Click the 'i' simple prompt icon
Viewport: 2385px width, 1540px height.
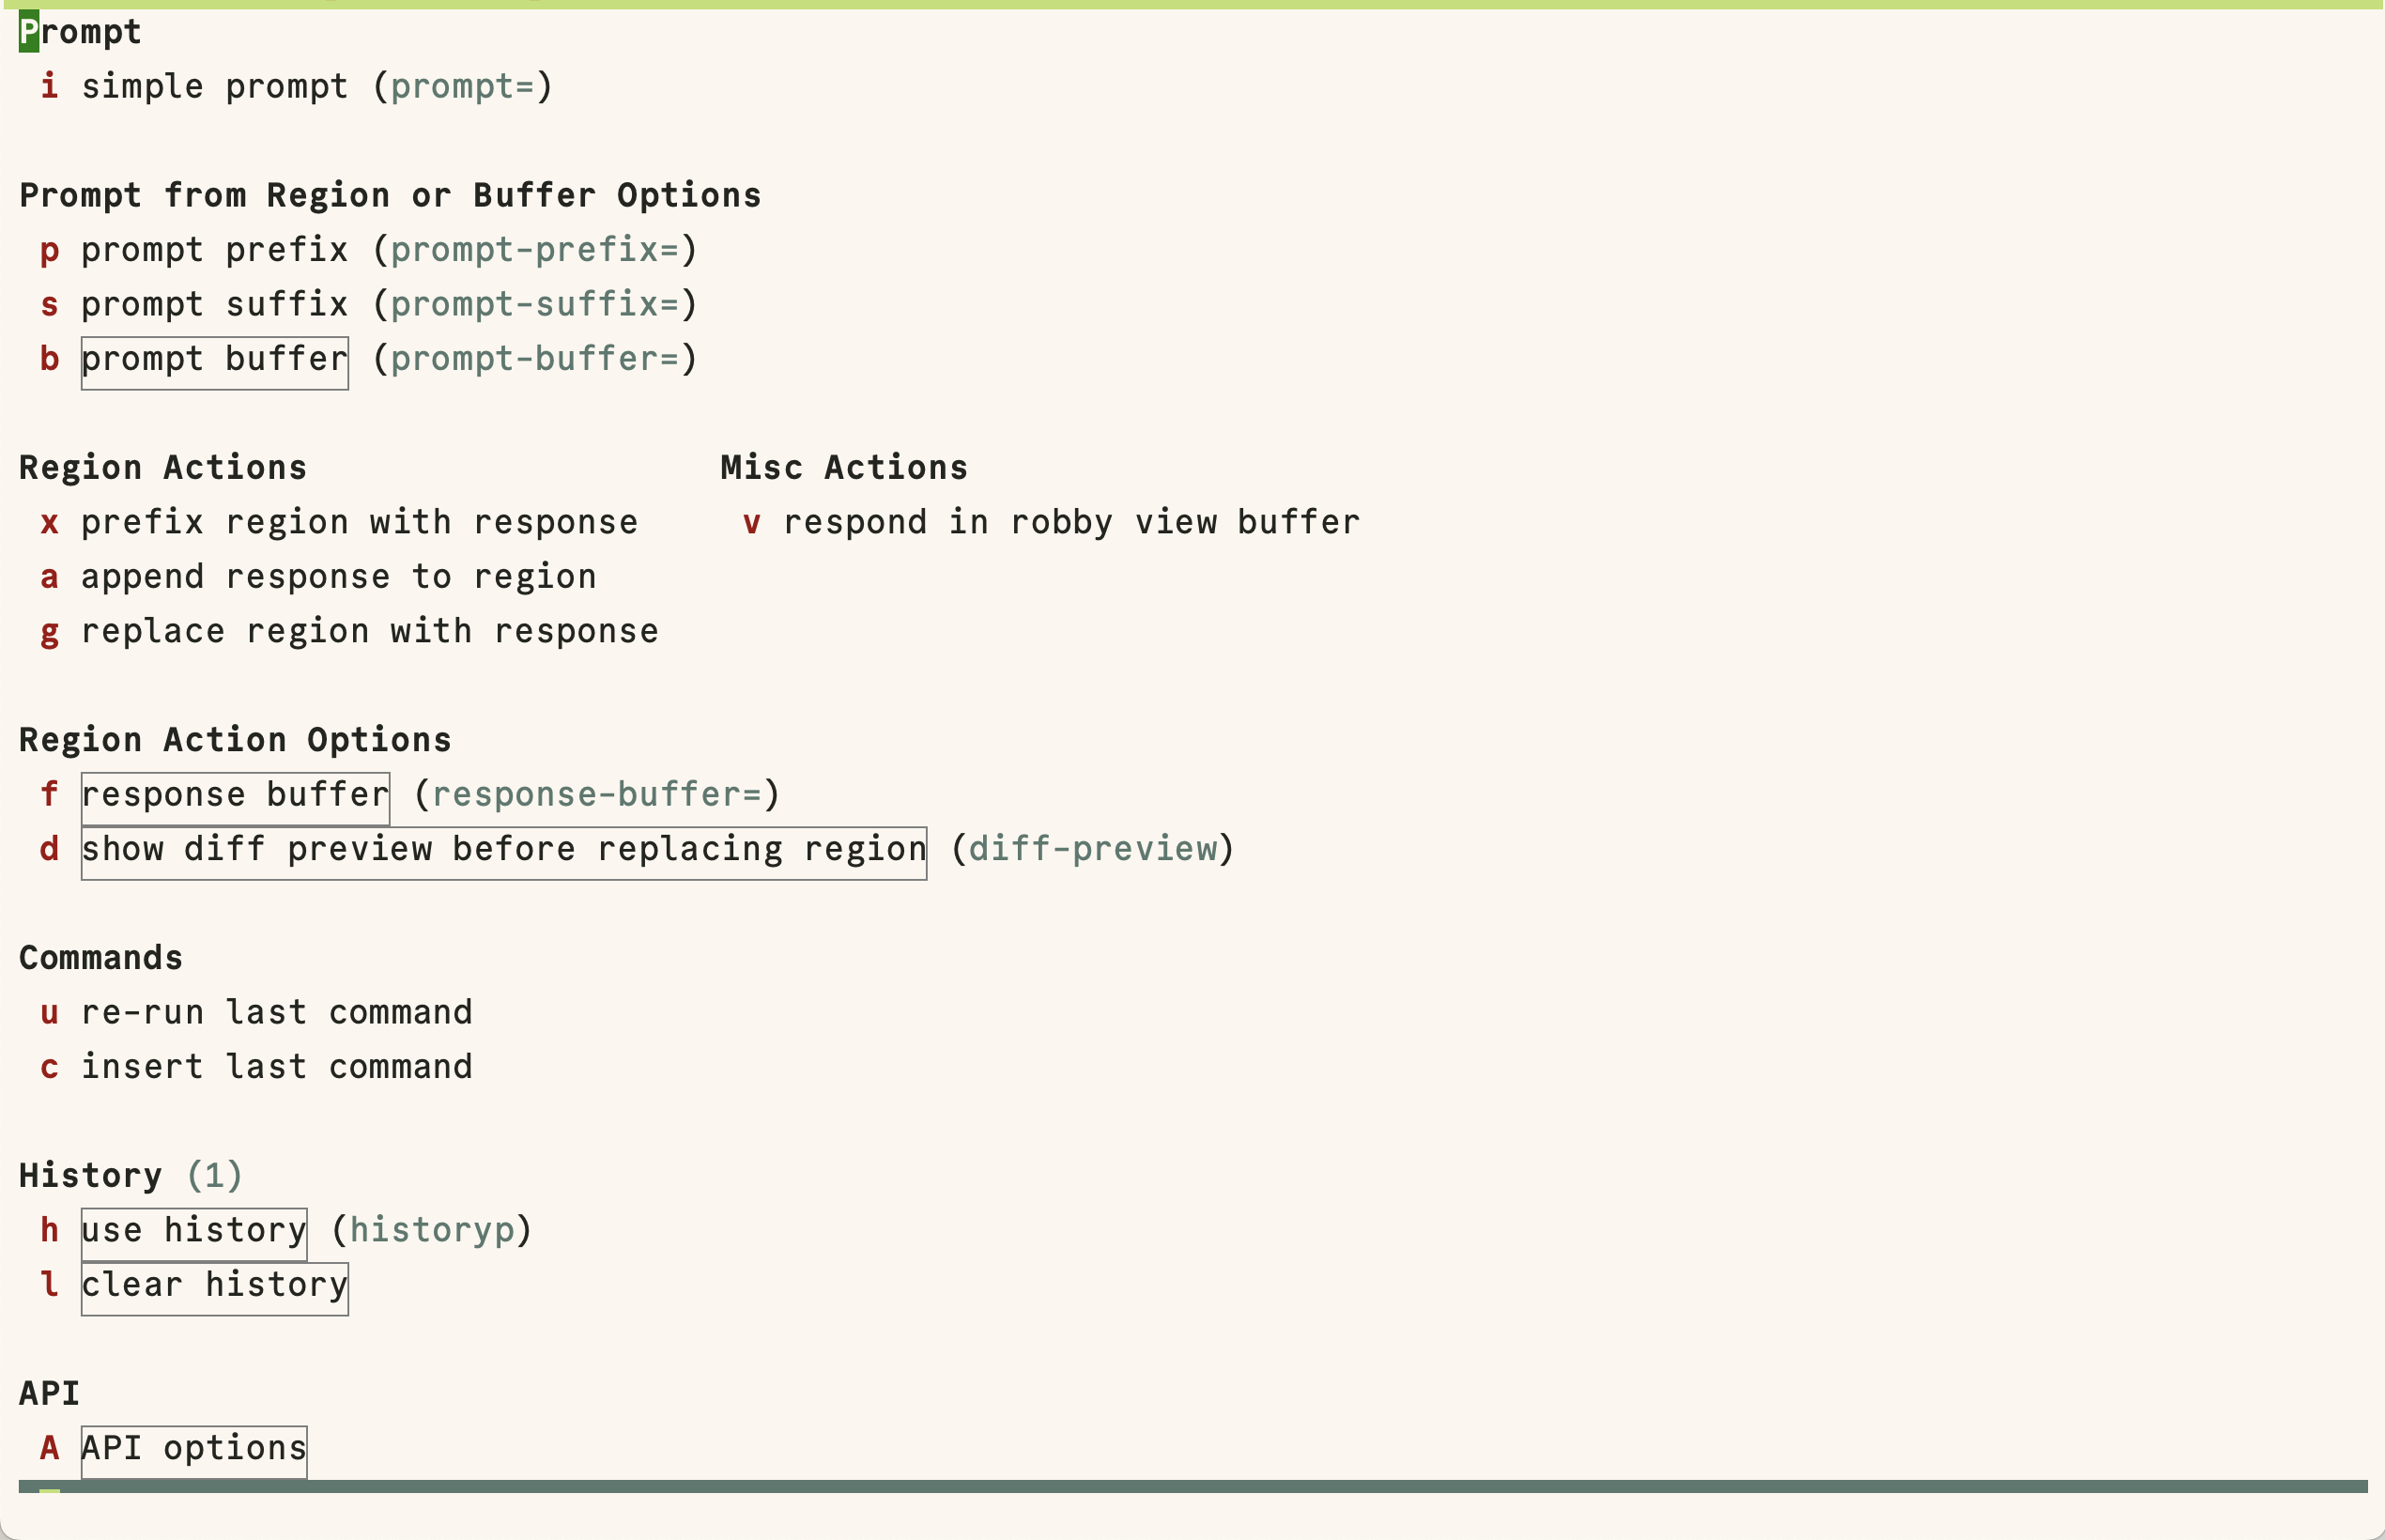pos(47,85)
